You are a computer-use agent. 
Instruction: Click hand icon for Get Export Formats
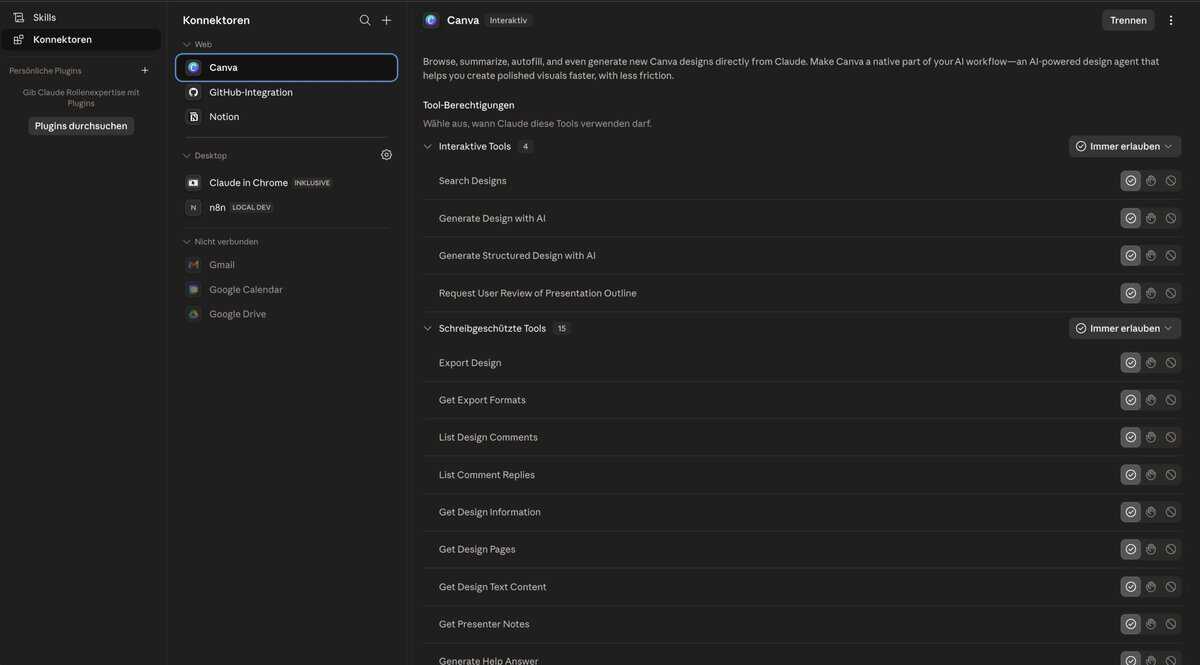(1151, 400)
